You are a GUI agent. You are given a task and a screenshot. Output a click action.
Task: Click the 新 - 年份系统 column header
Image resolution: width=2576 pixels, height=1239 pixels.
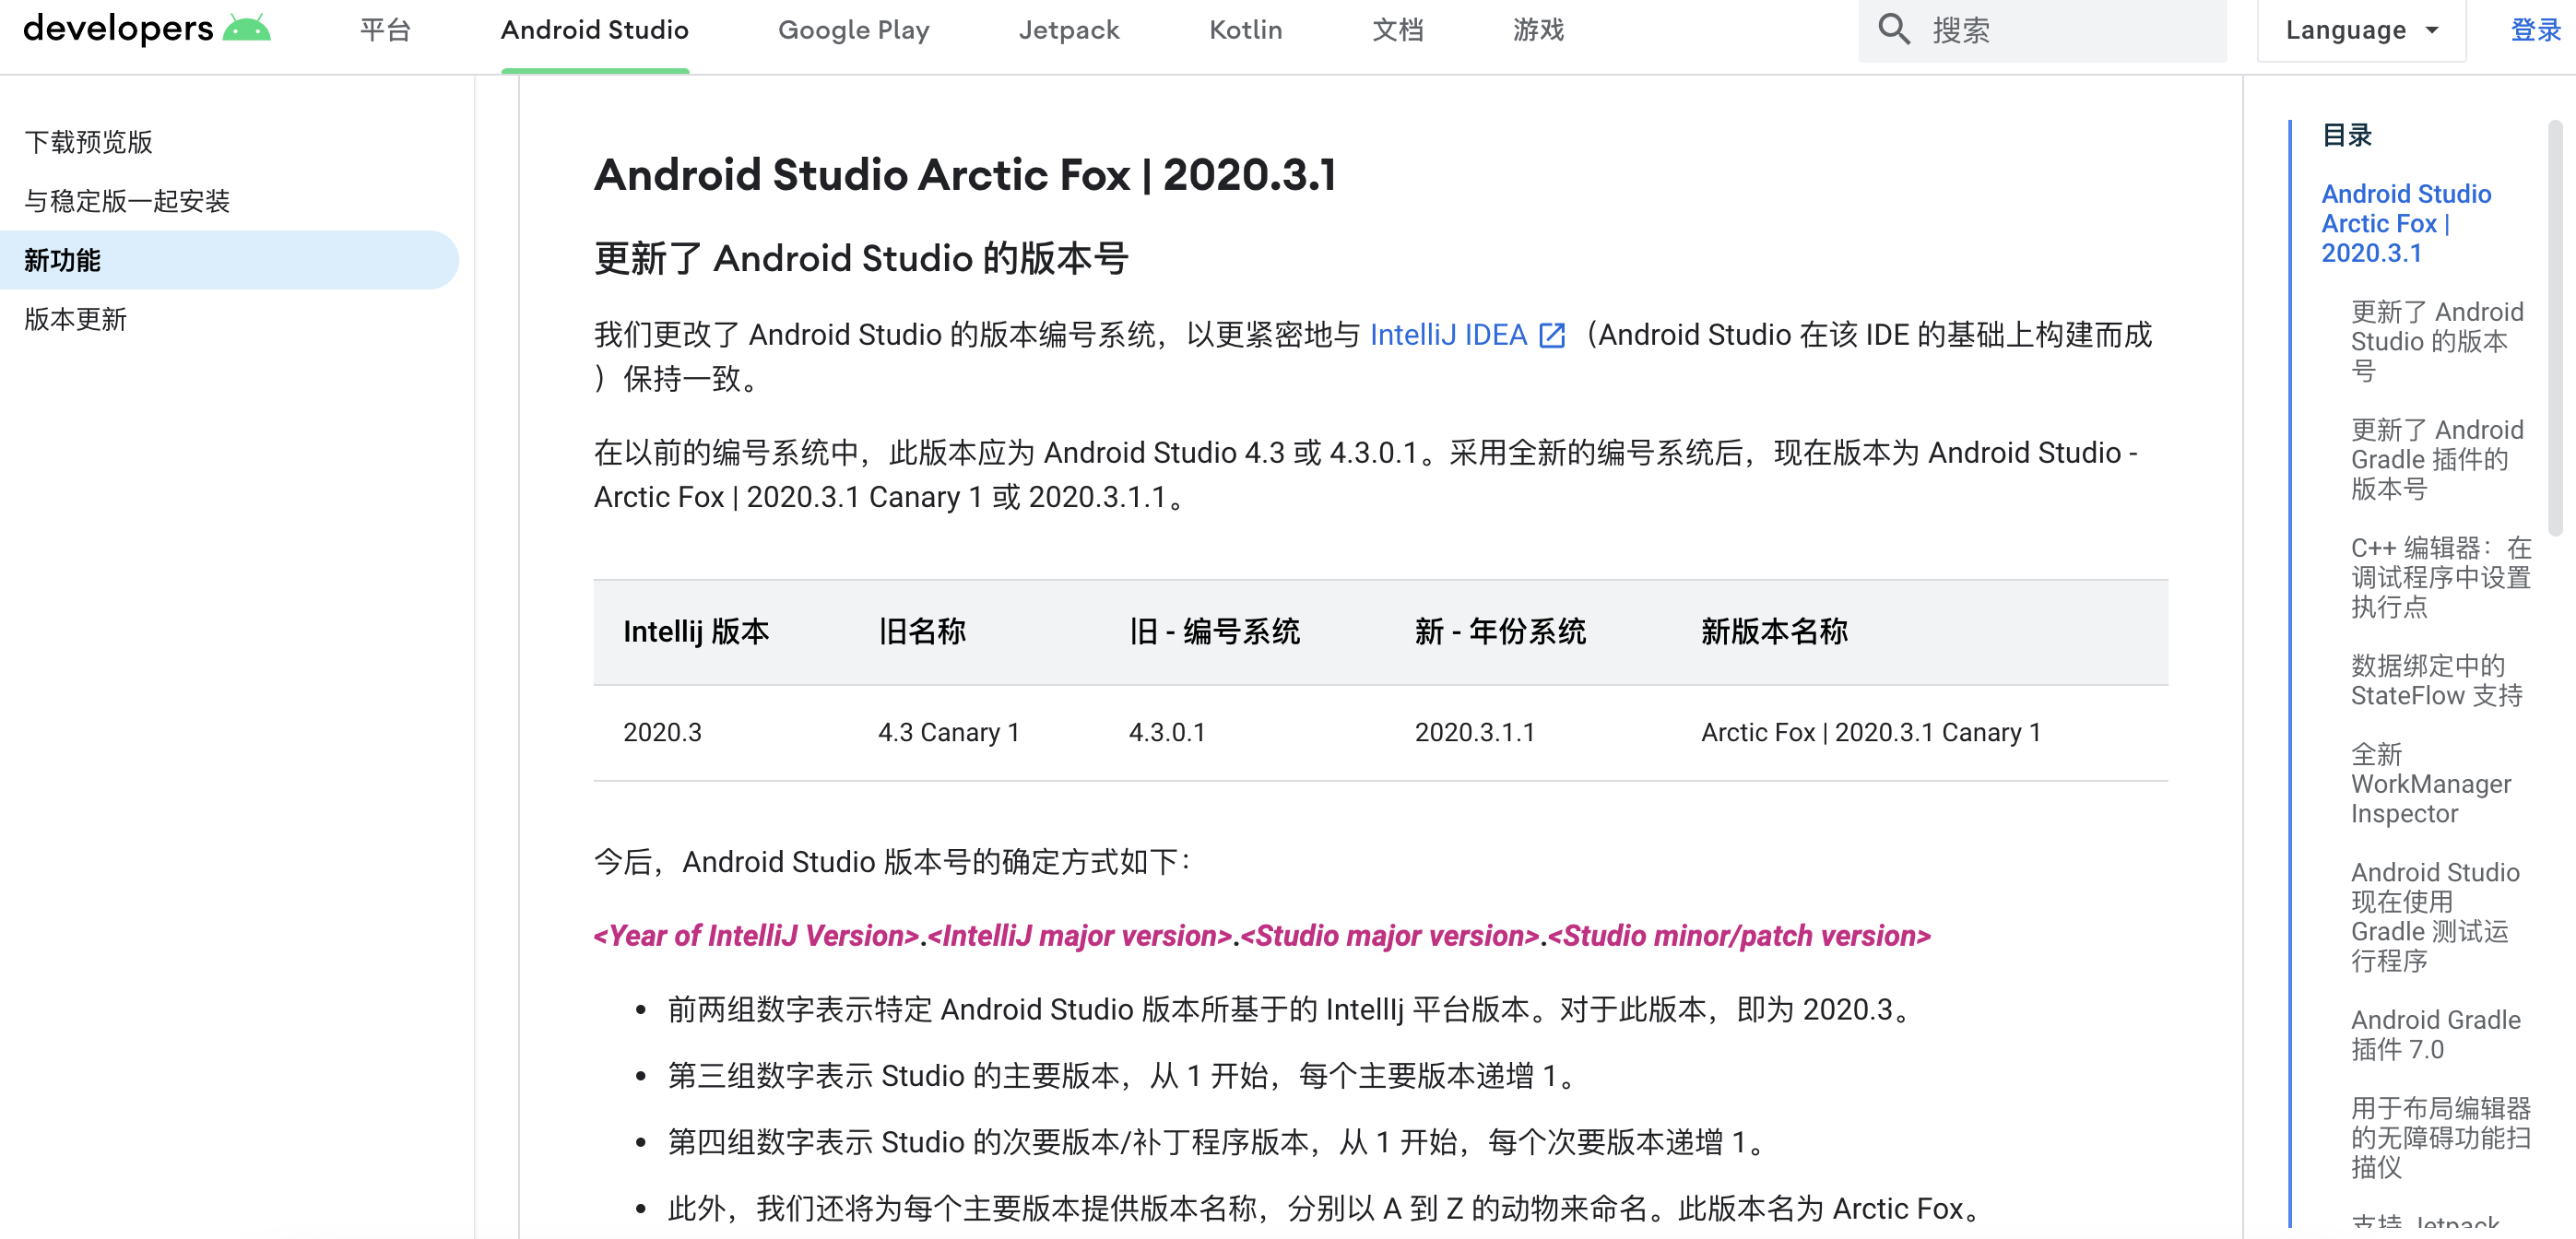[1500, 632]
